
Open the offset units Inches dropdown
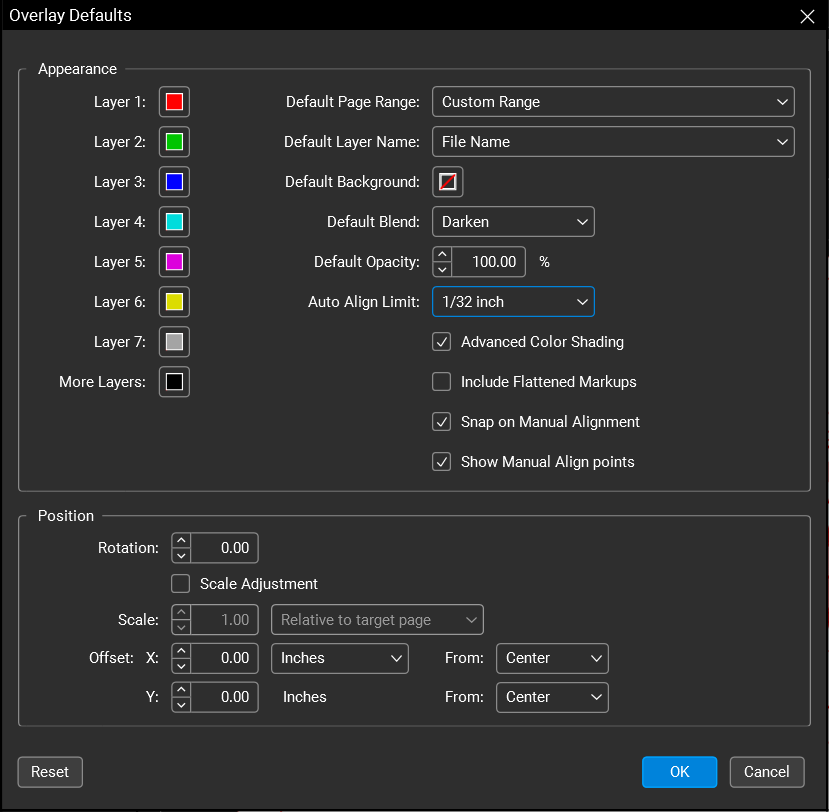click(x=340, y=658)
